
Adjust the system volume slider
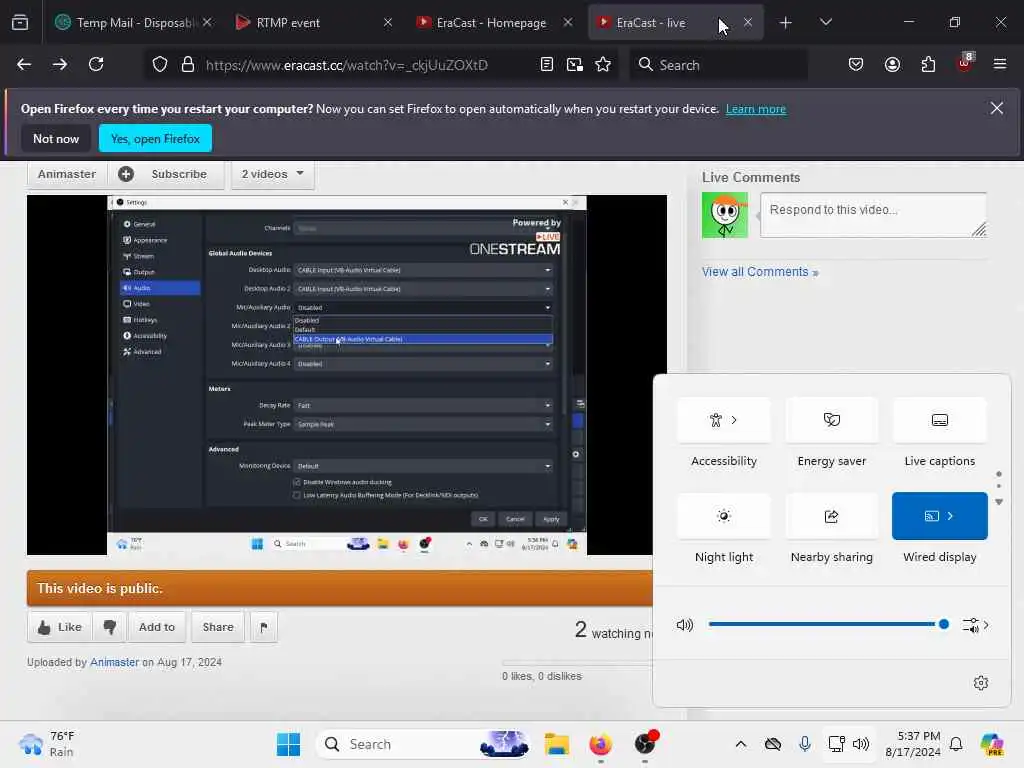click(826, 625)
